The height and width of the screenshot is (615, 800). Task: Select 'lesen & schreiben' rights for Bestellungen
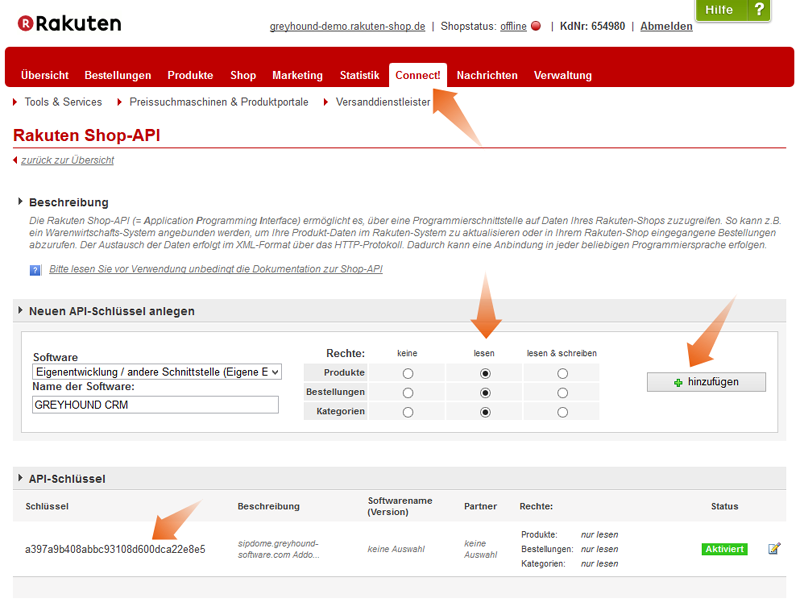pyautogui.click(x=562, y=393)
